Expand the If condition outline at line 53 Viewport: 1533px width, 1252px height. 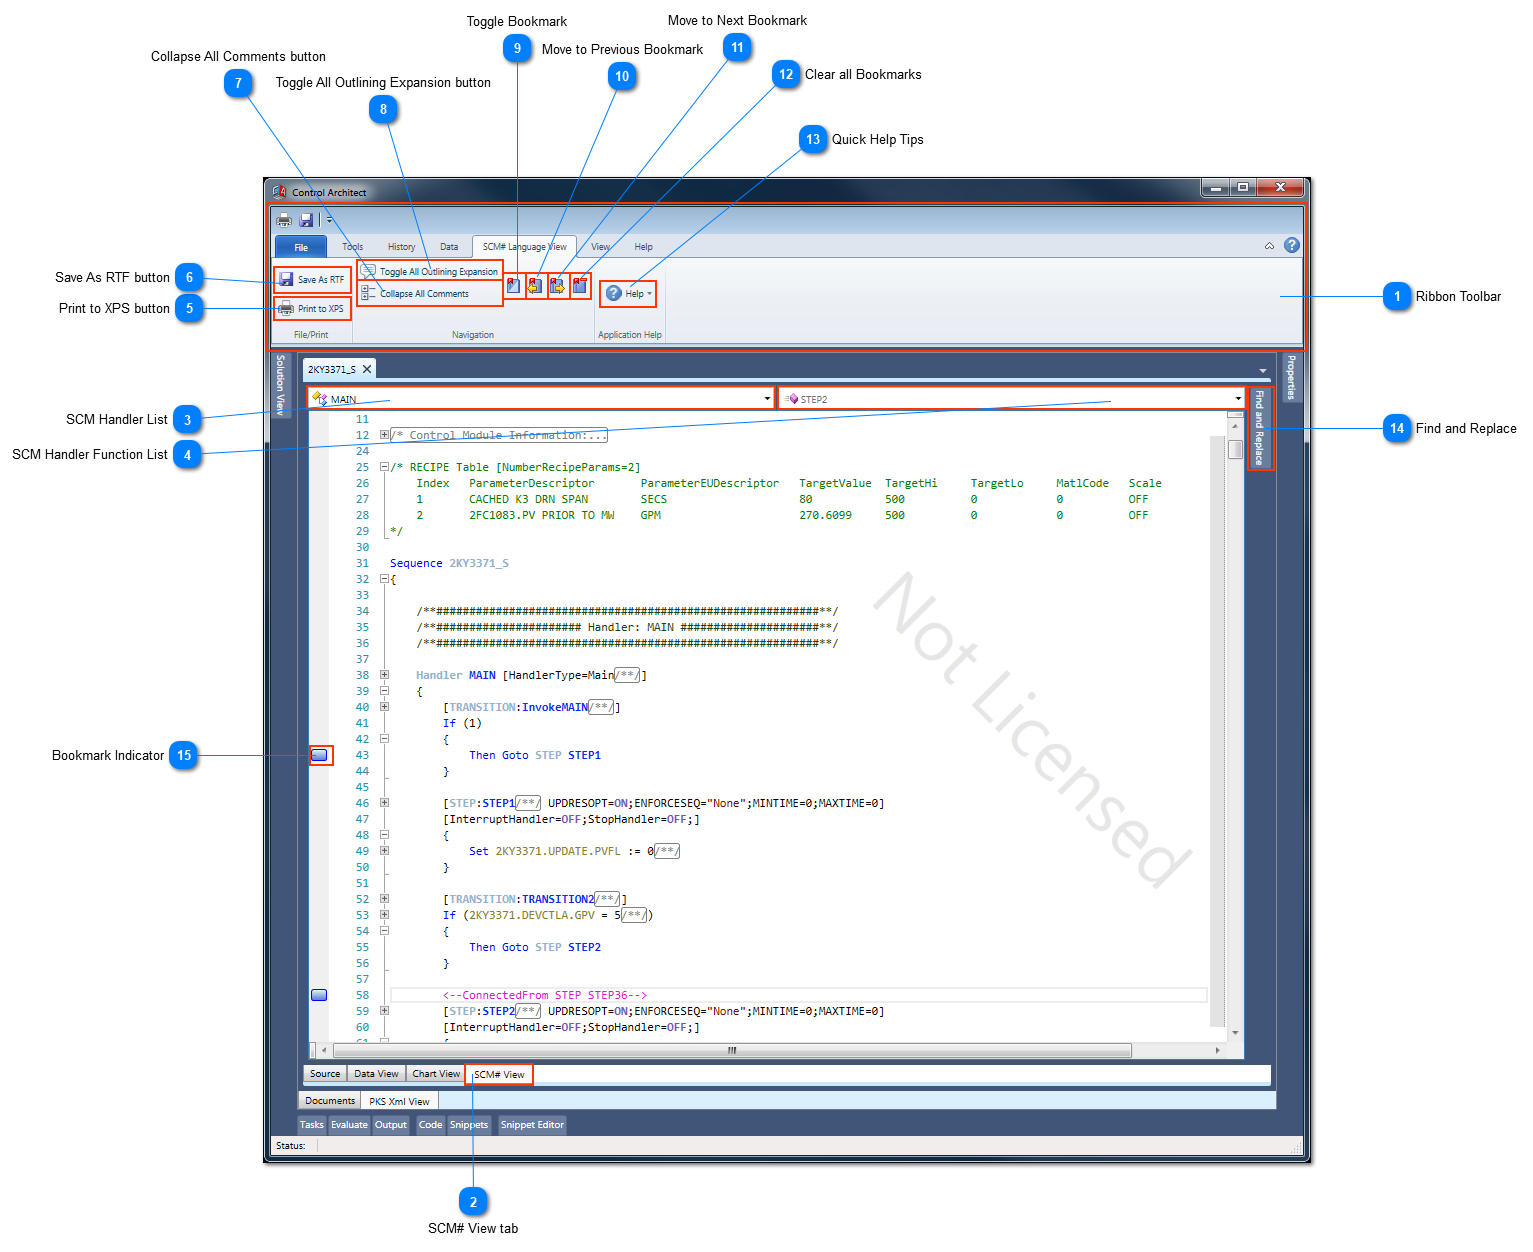click(384, 915)
